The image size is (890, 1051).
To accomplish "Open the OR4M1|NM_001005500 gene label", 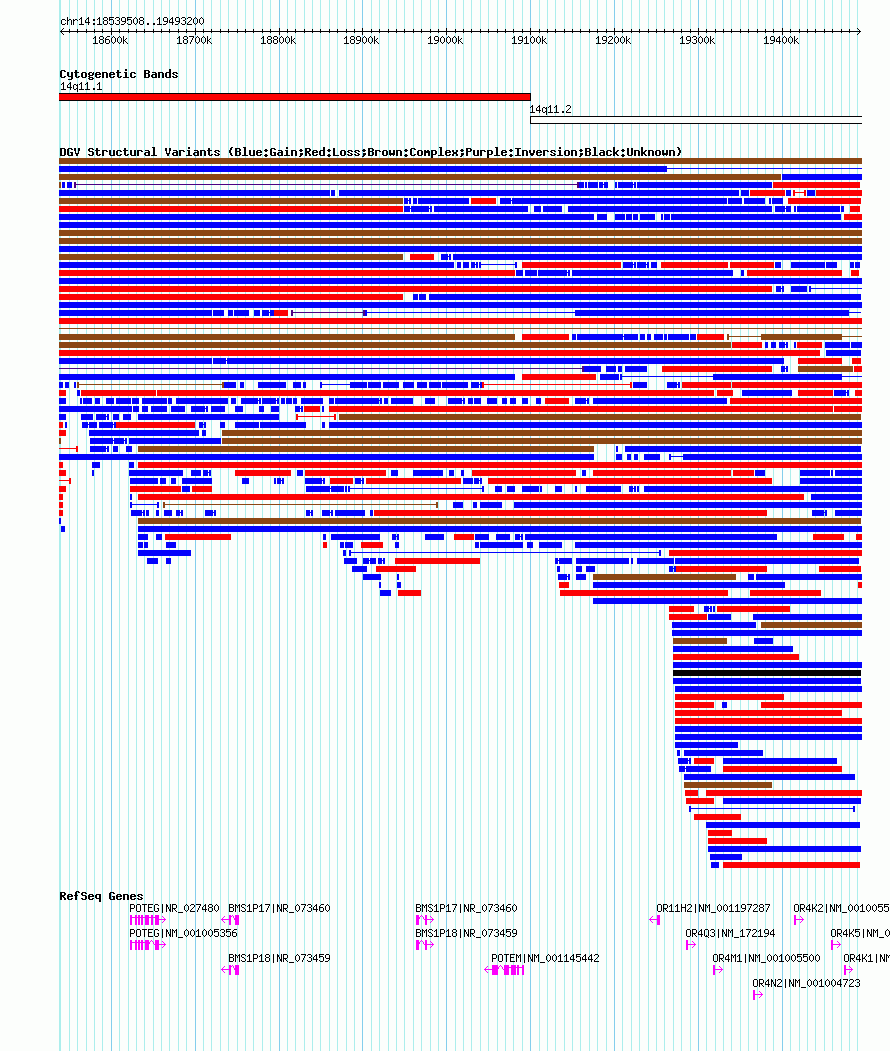I will (766, 959).
